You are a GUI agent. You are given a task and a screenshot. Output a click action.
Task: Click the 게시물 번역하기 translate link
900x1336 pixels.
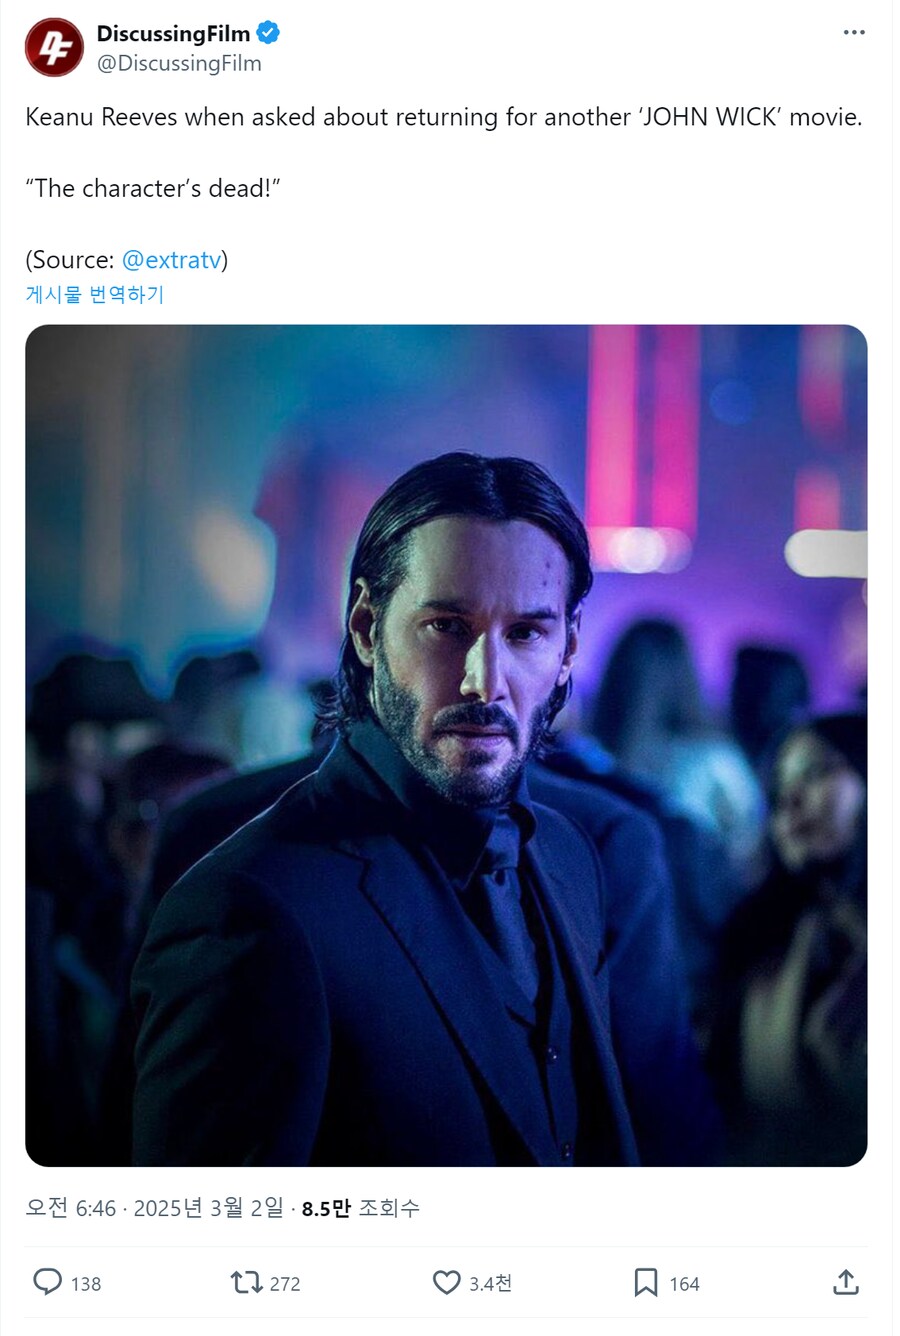coord(95,294)
